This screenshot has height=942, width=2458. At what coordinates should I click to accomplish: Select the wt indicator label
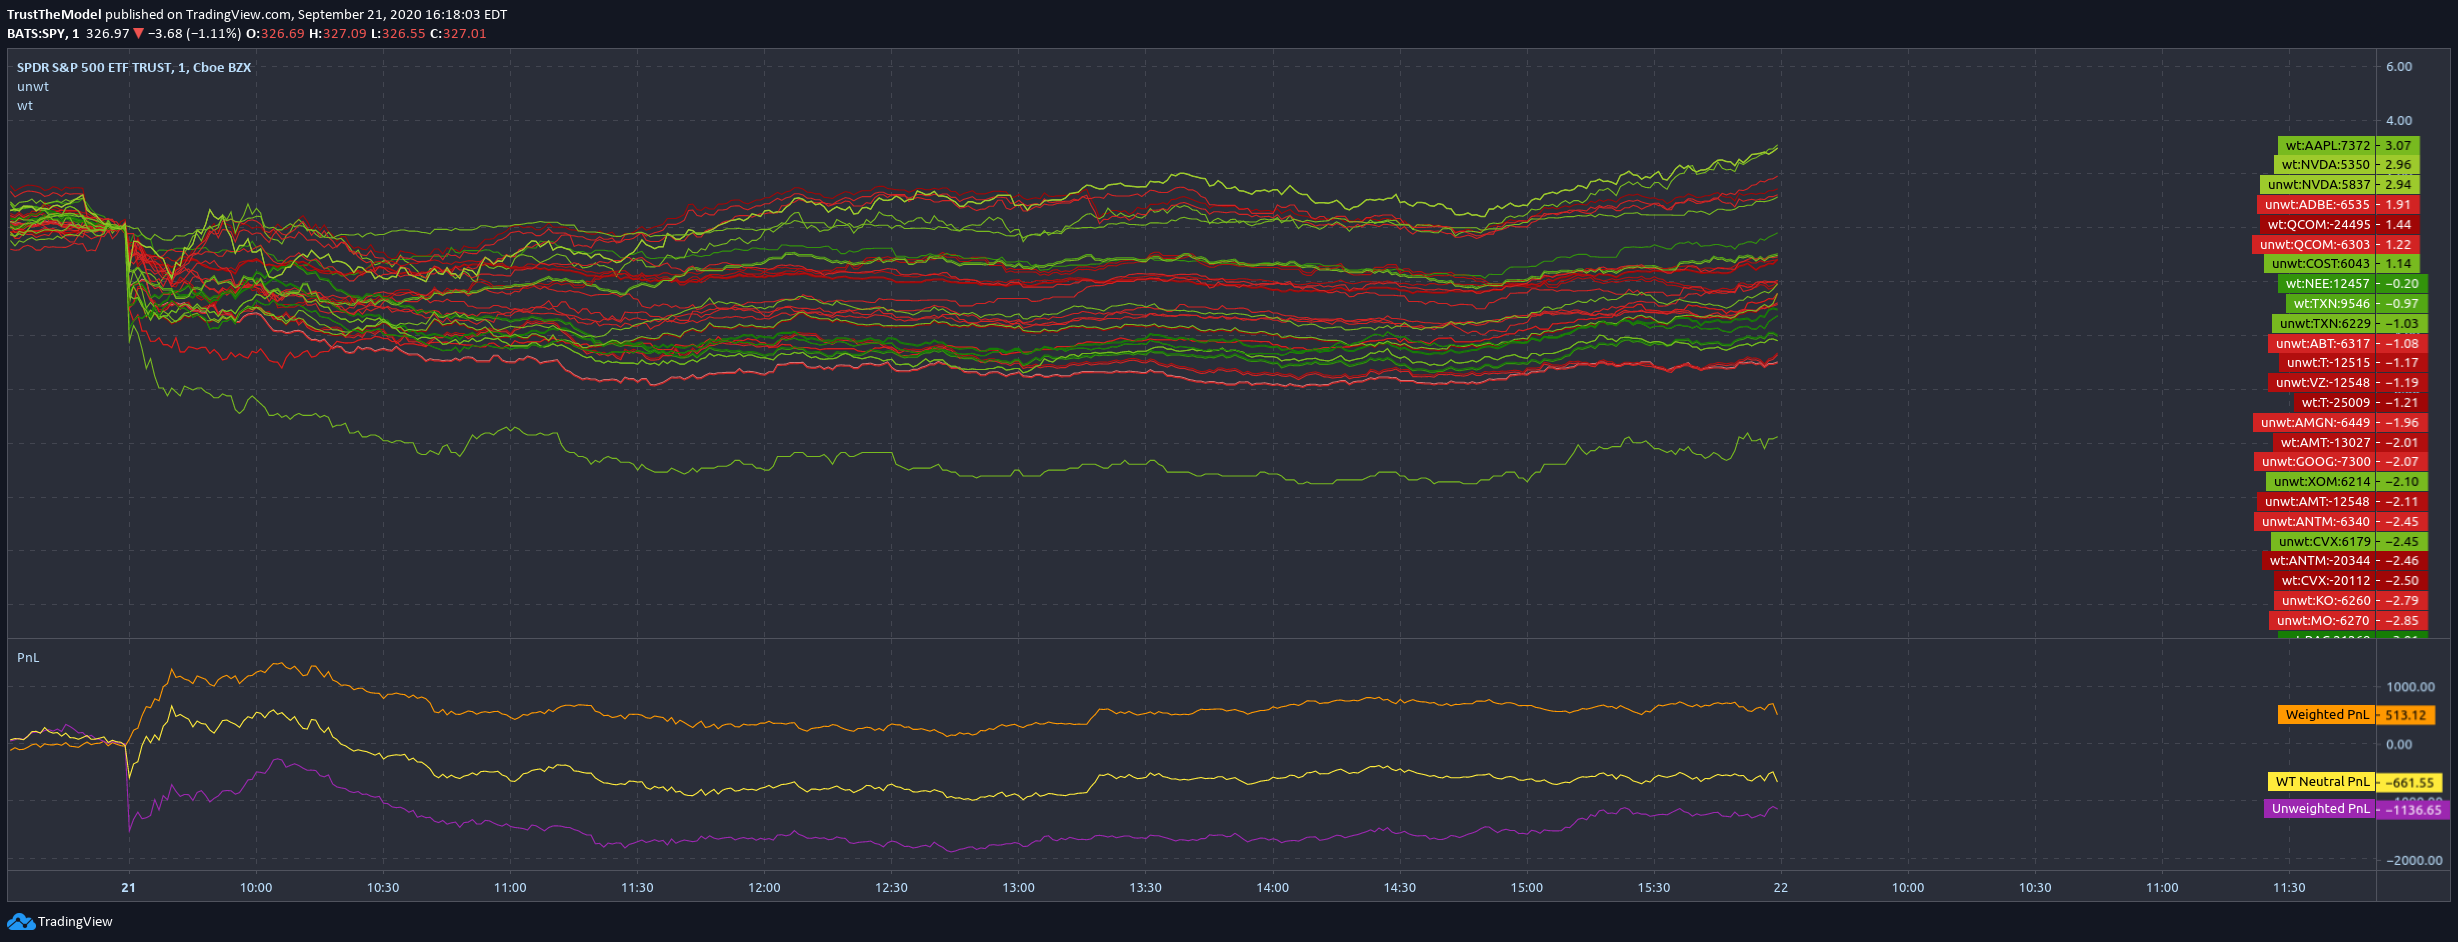pyautogui.click(x=25, y=106)
